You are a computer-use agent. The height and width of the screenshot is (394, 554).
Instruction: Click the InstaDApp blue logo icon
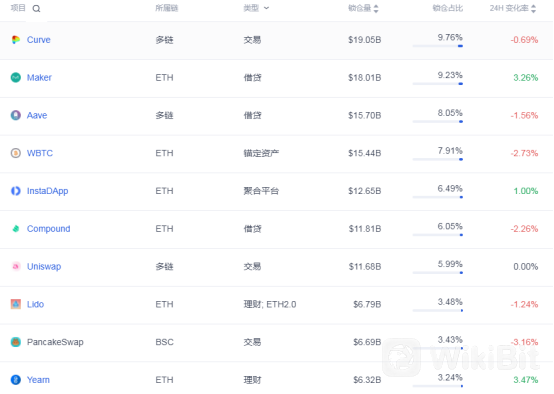pyautogui.click(x=16, y=191)
